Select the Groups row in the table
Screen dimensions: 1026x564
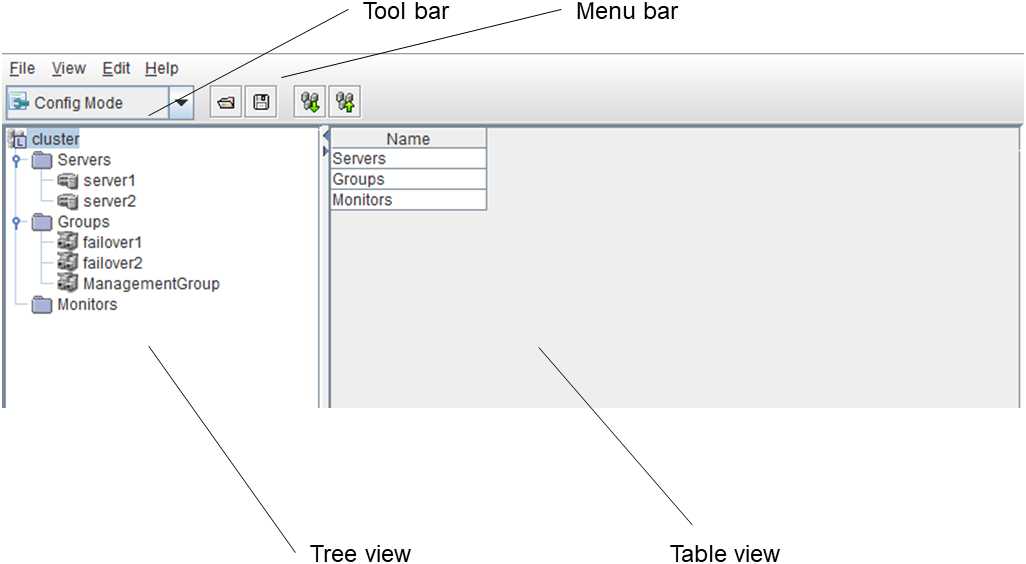coord(408,180)
